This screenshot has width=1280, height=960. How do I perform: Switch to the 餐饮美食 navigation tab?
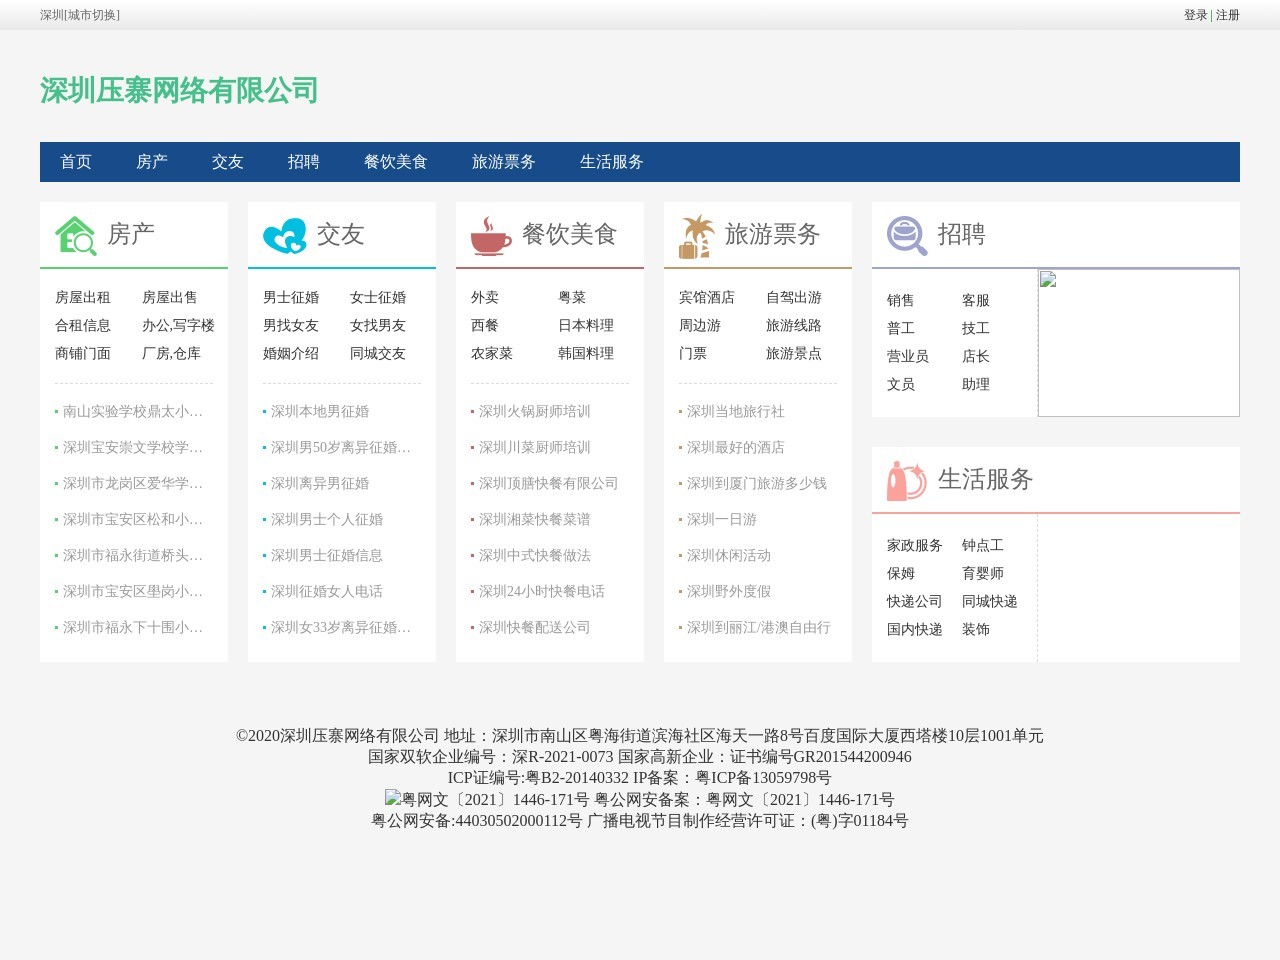(396, 162)
